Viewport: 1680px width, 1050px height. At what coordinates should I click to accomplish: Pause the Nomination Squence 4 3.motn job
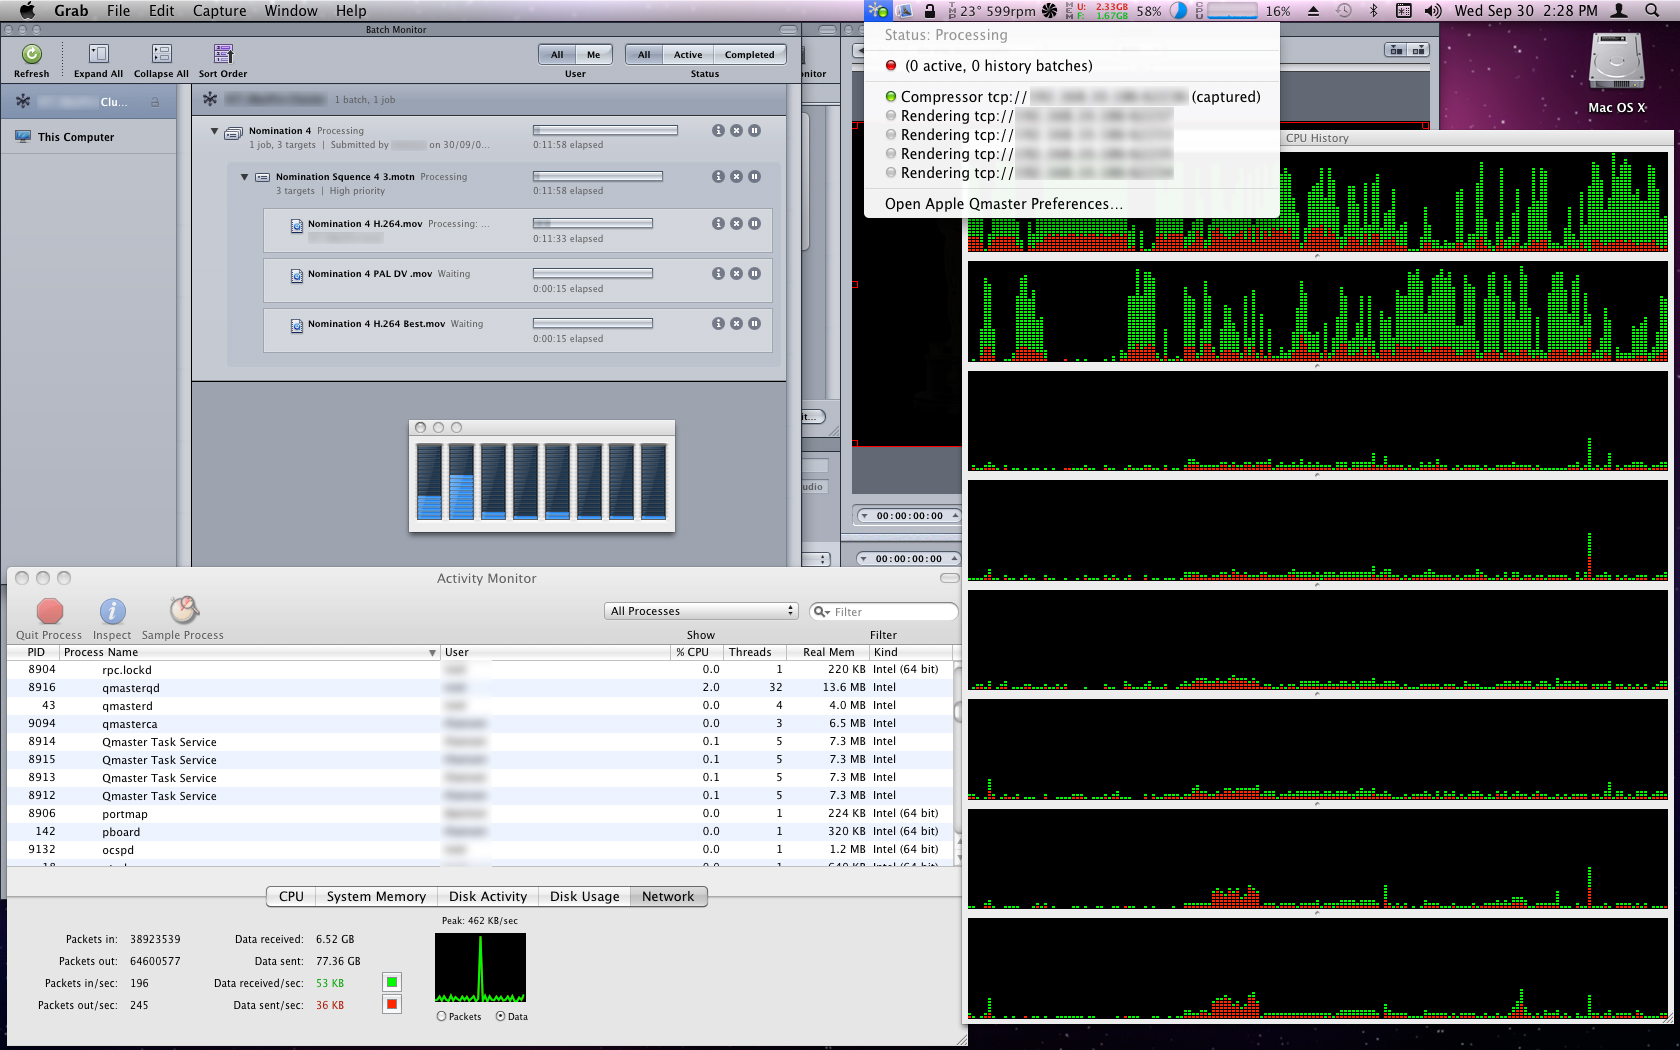coord(754,177)
